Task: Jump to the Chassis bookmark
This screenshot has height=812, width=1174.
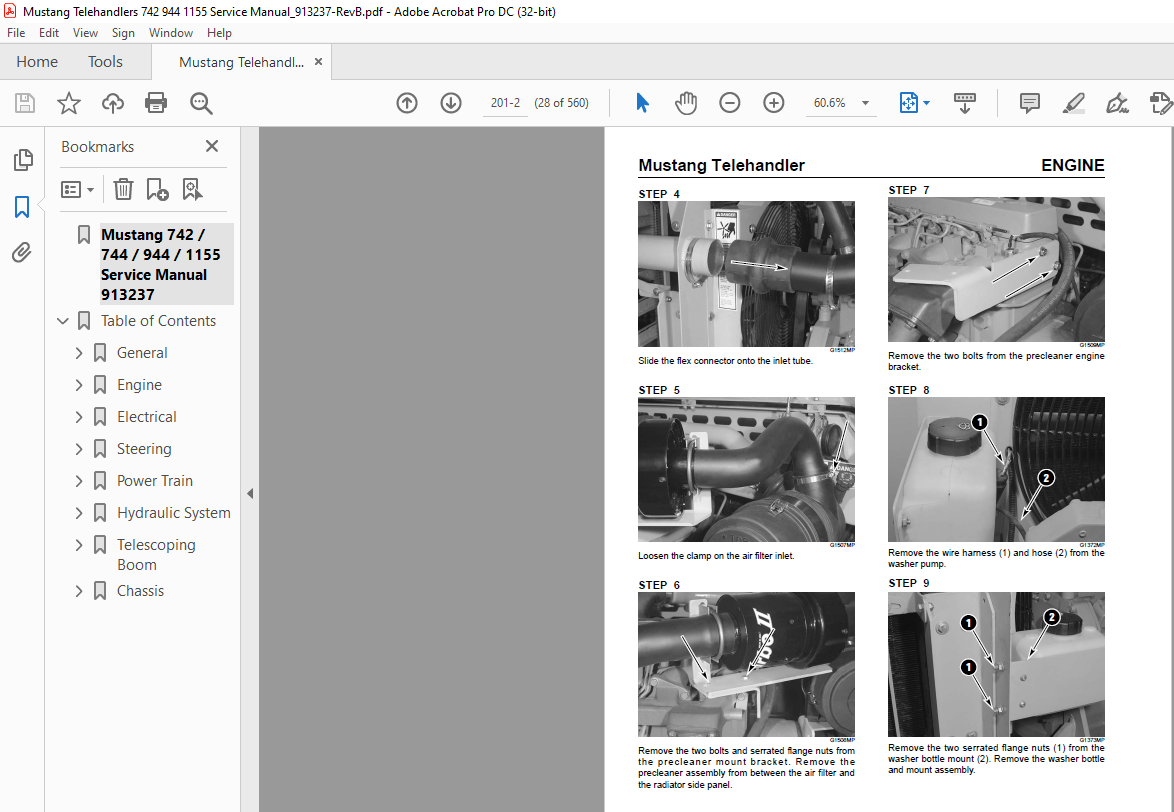Action: pyautogui.click(x=140, y=590)
